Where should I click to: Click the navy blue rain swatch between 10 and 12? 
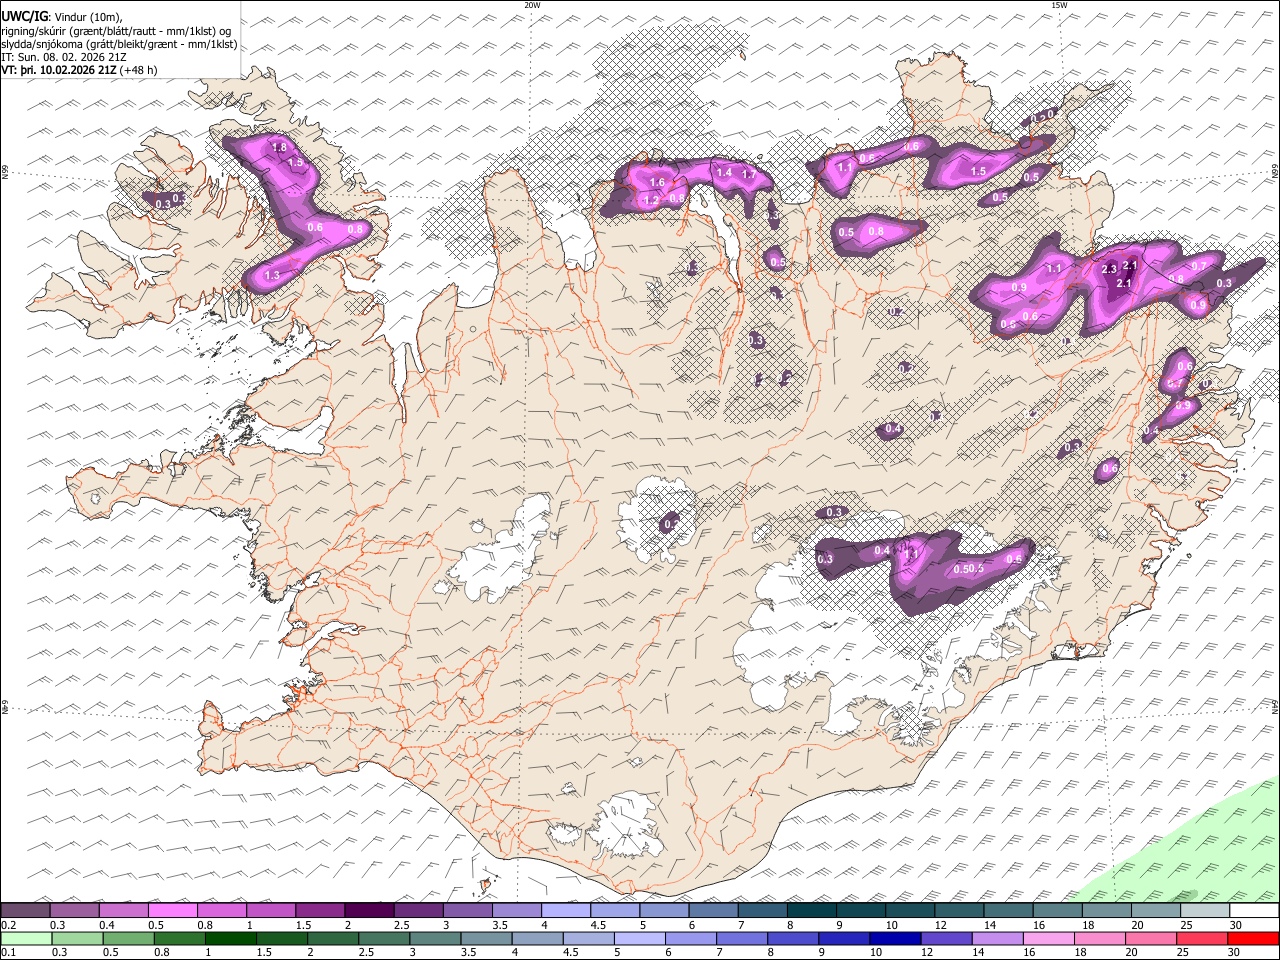894,939
